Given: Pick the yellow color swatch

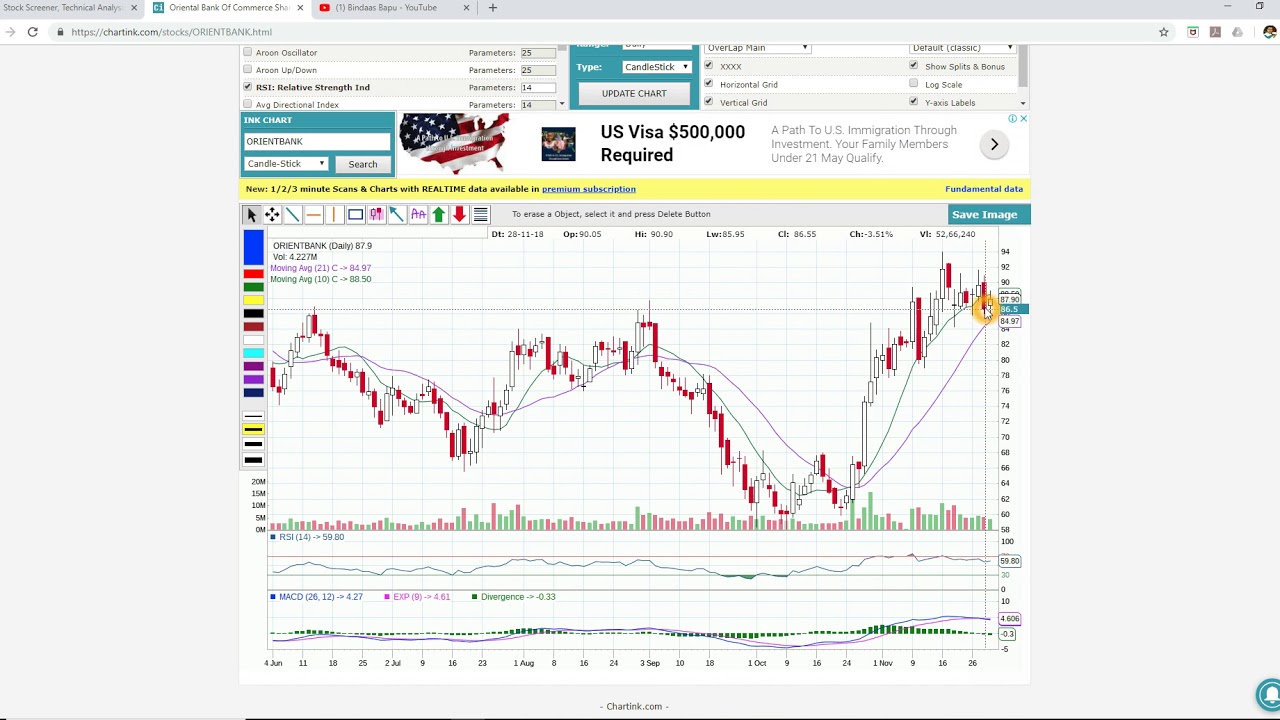Looking at the screenshot, I should [x=253, y=300].
